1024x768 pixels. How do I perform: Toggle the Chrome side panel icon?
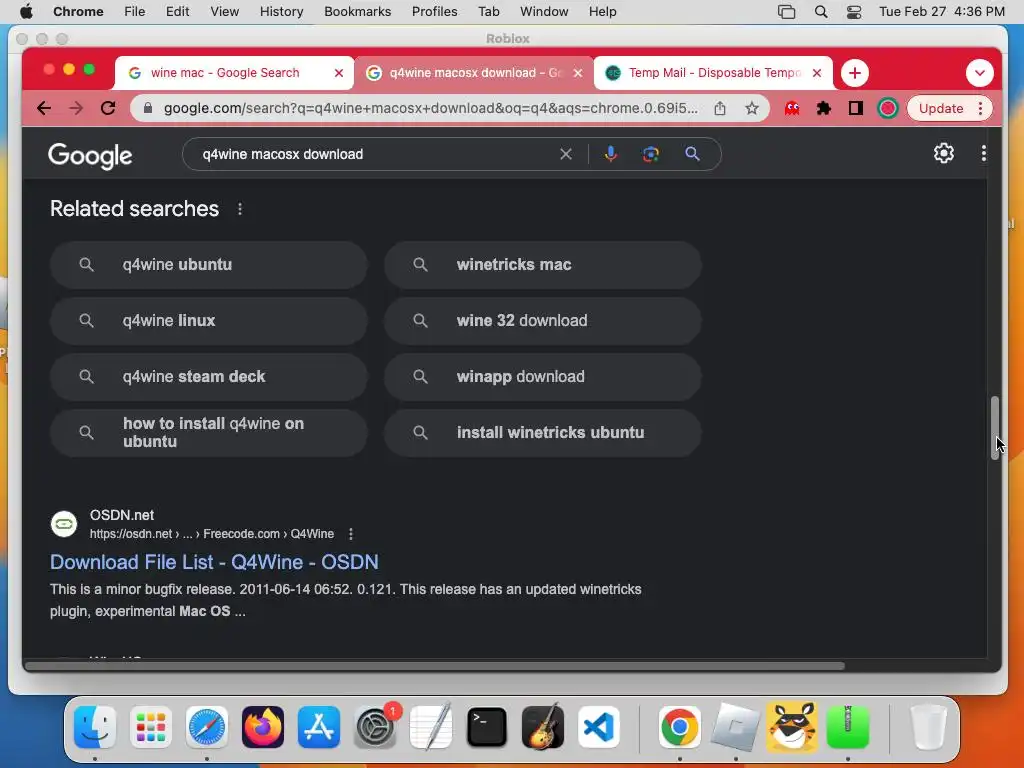pos(856,108)
